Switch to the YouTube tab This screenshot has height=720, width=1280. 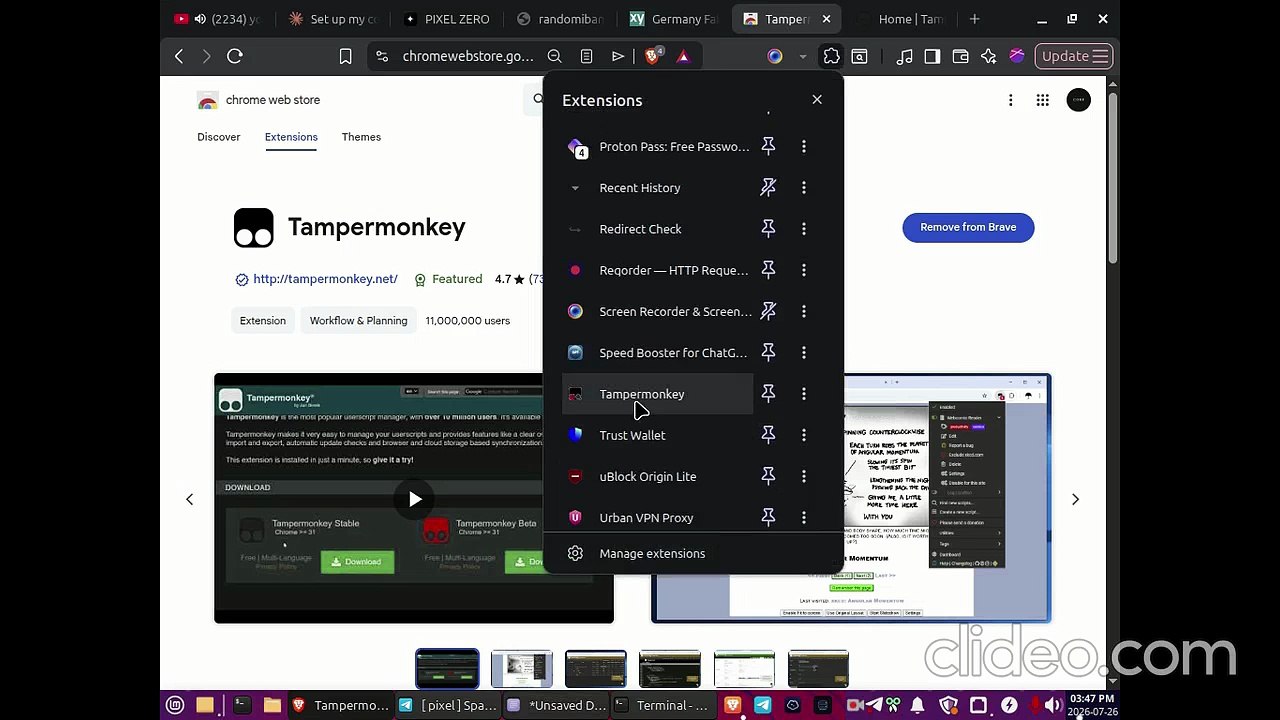click(217, 19)
